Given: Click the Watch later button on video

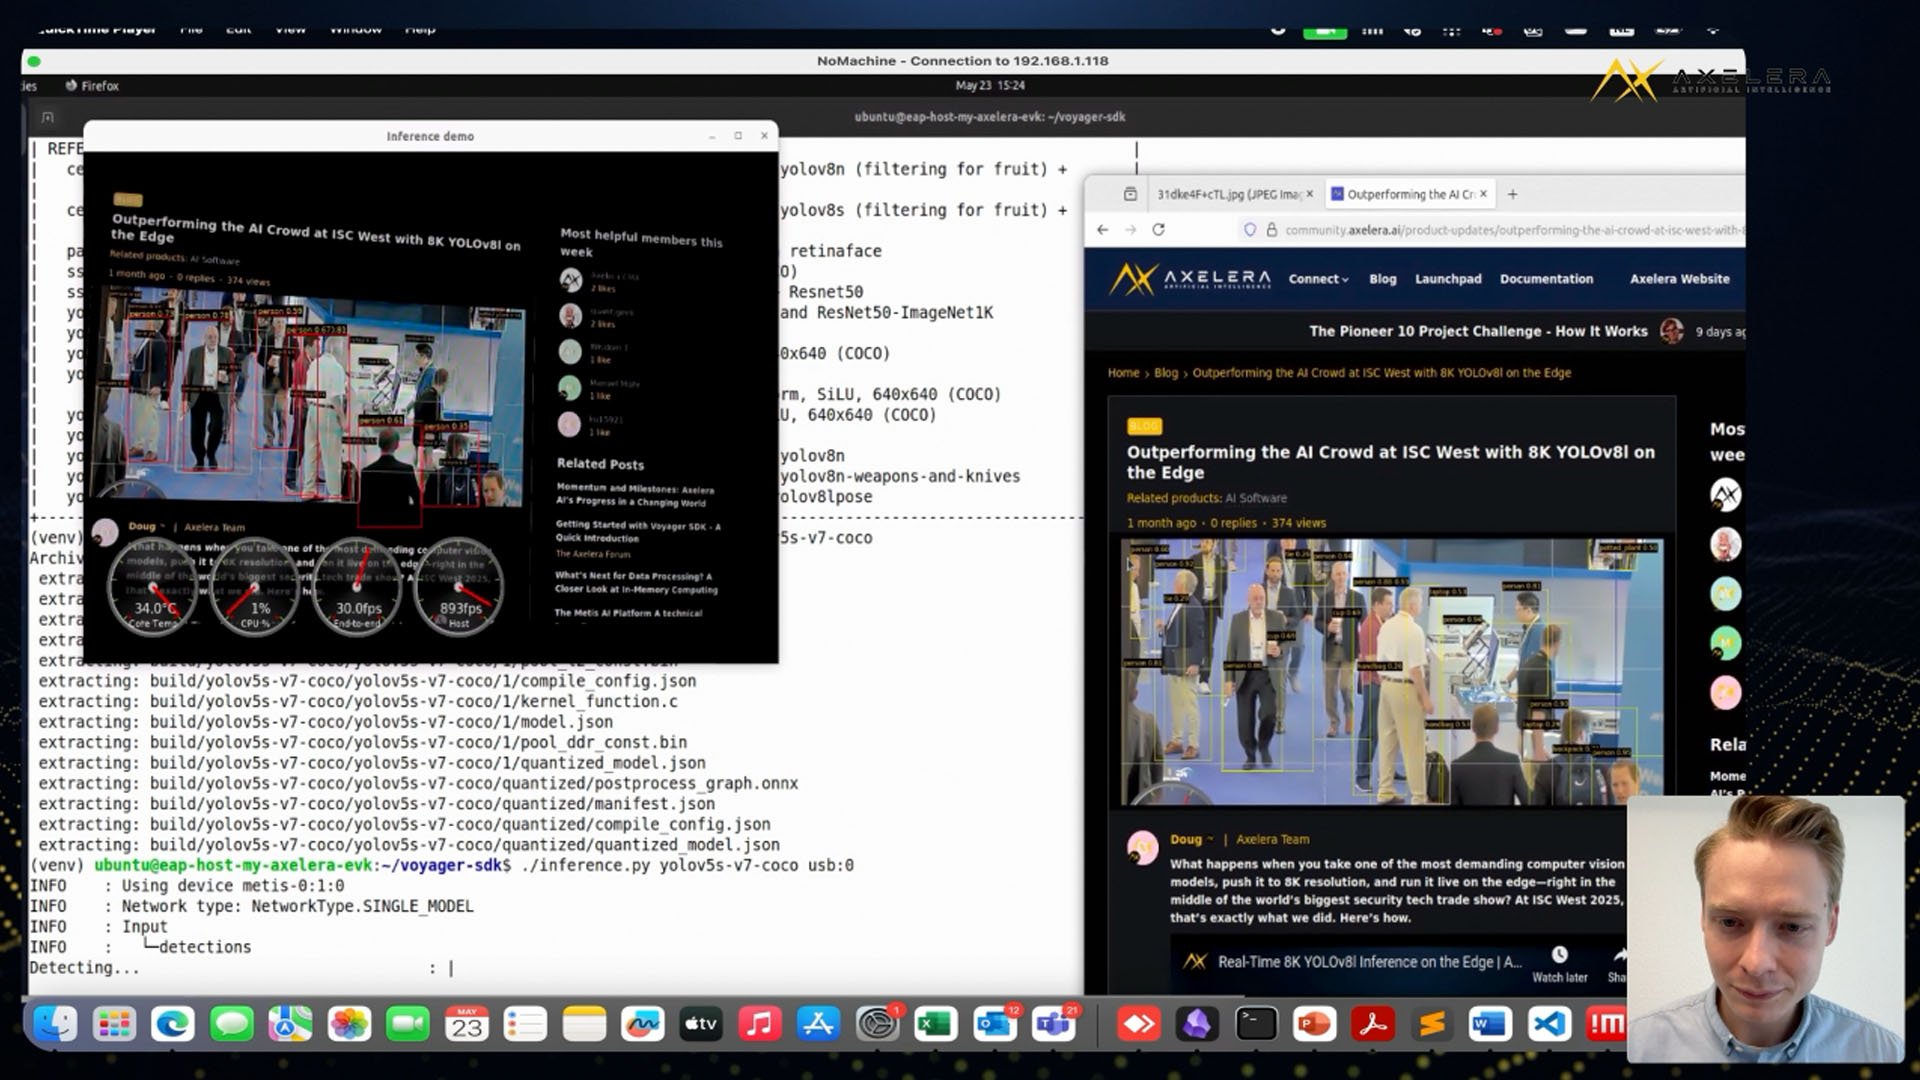Looking at the screenshot, I should click(x=1559, y=964).
